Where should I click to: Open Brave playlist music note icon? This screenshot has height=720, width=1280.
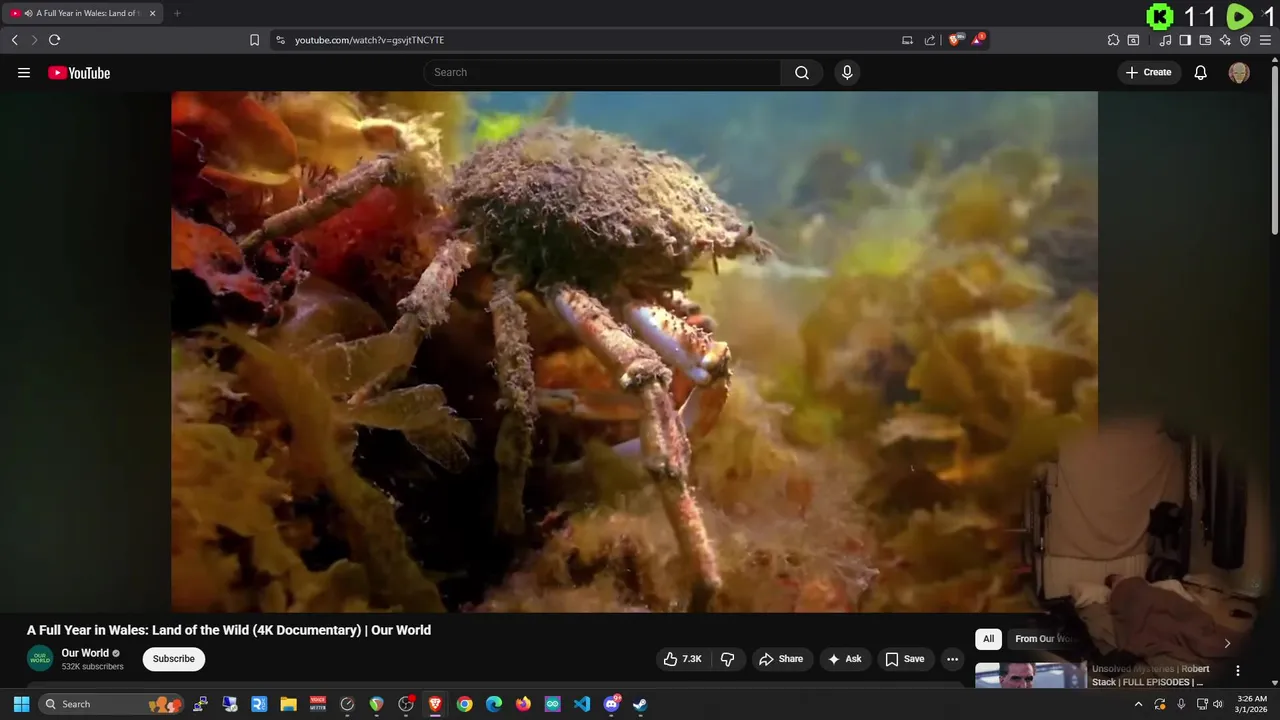(x=1165, y=40)
